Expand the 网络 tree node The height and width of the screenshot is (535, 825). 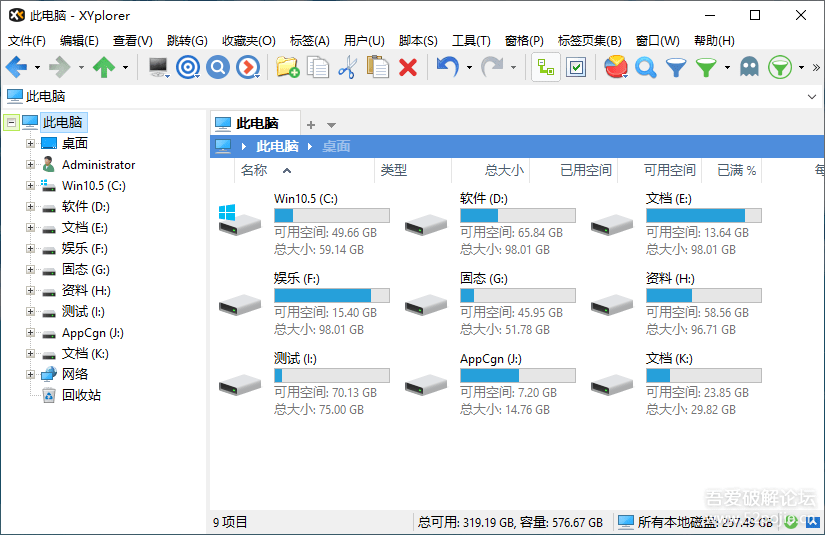31,375
